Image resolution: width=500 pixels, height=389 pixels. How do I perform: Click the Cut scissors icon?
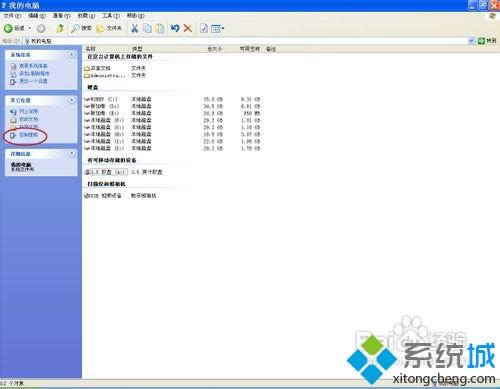(134, 28)
